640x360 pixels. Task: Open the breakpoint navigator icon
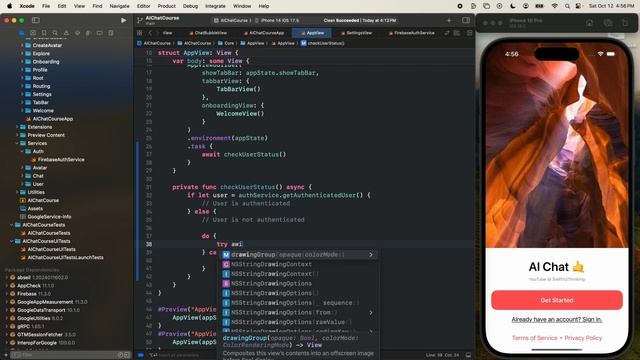pos(99,33)
